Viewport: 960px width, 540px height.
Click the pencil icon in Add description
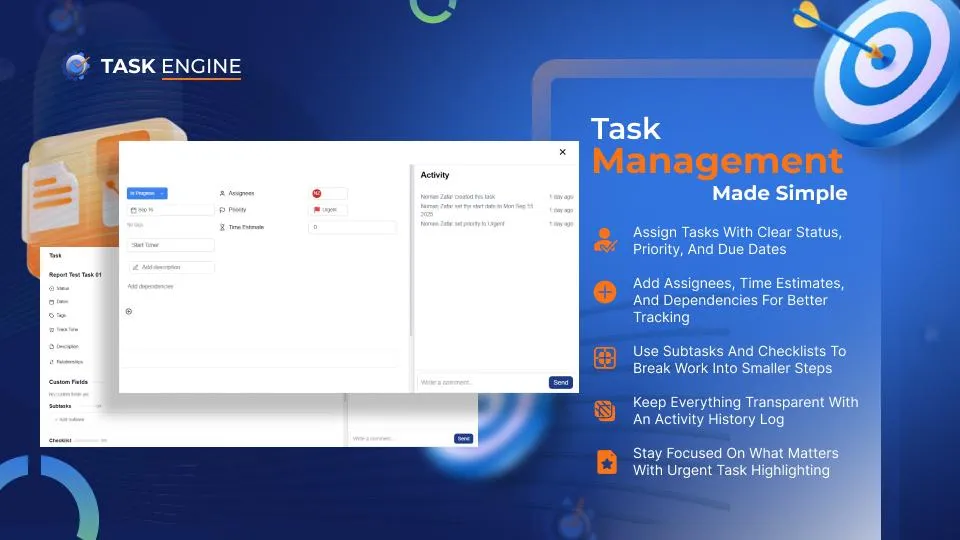point(135,268)
